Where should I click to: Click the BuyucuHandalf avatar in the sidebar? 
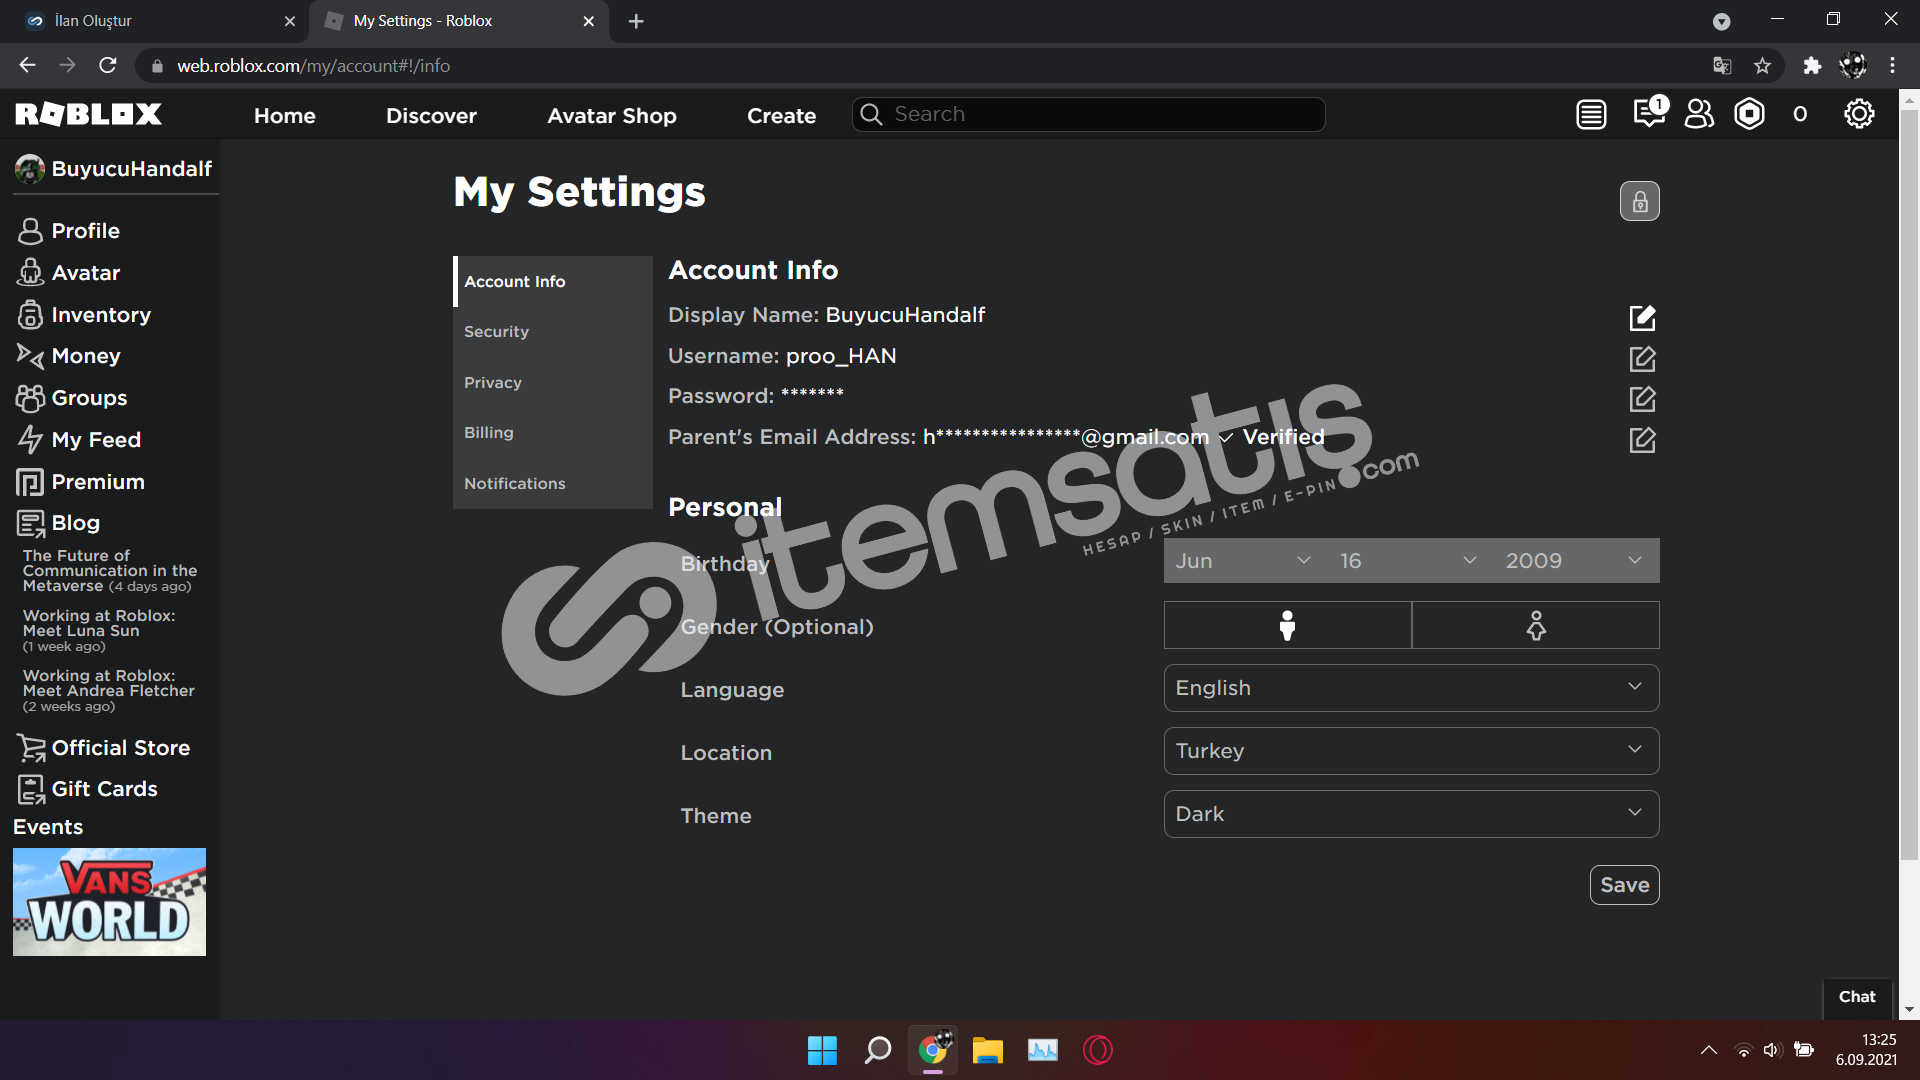30,169
